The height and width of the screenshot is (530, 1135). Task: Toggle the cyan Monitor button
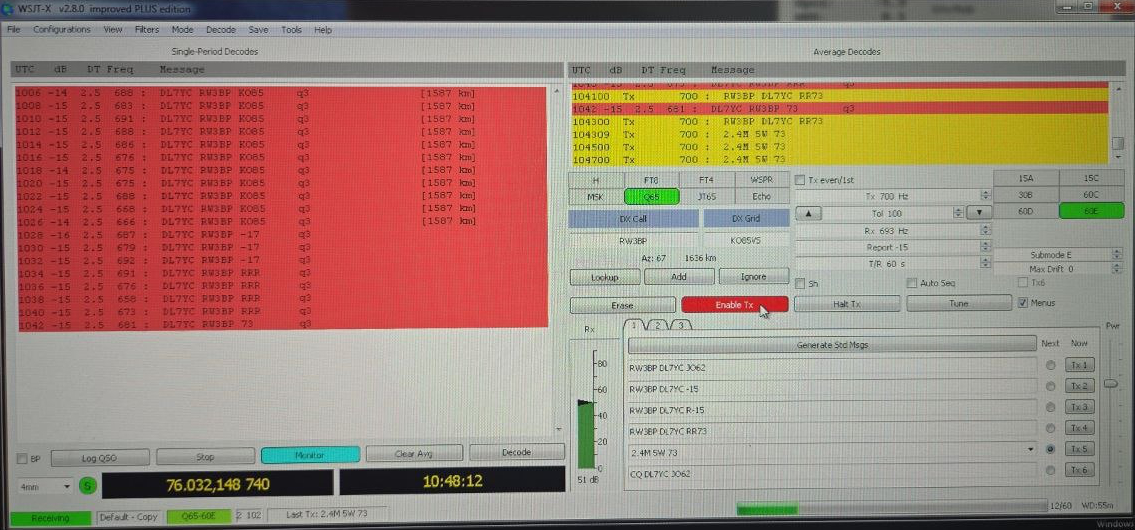click(310, 455)
